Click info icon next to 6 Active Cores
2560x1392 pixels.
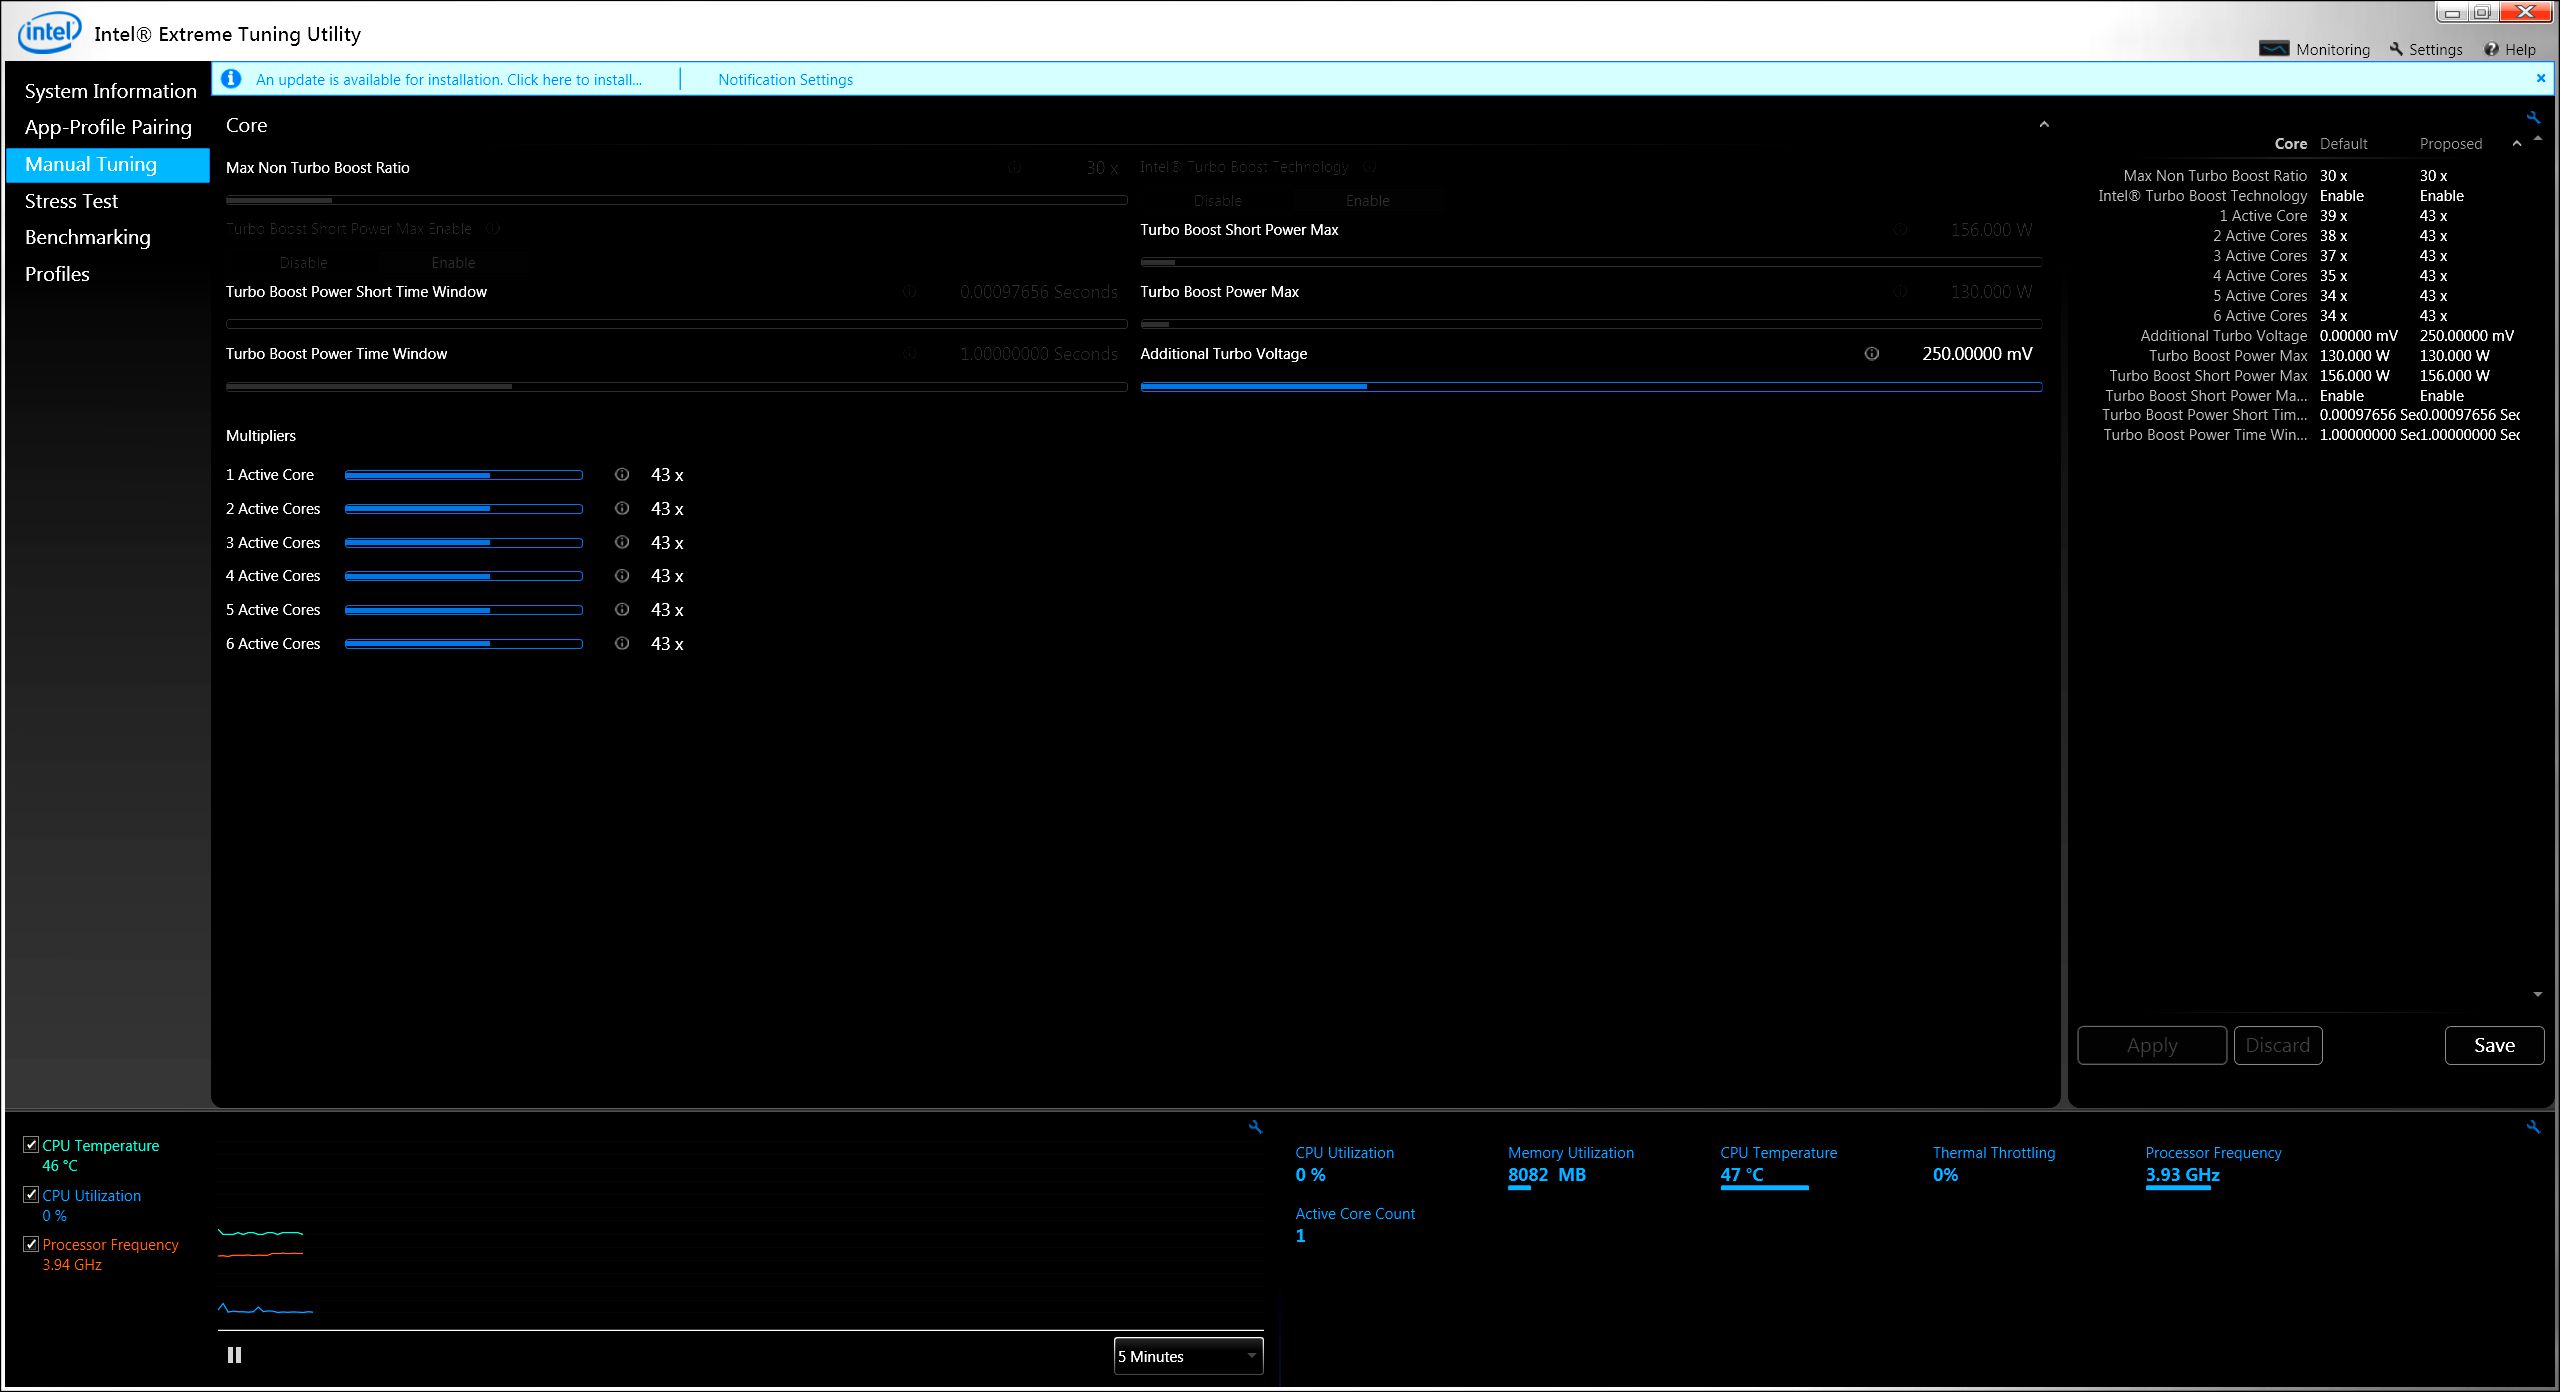click(622, 644)
